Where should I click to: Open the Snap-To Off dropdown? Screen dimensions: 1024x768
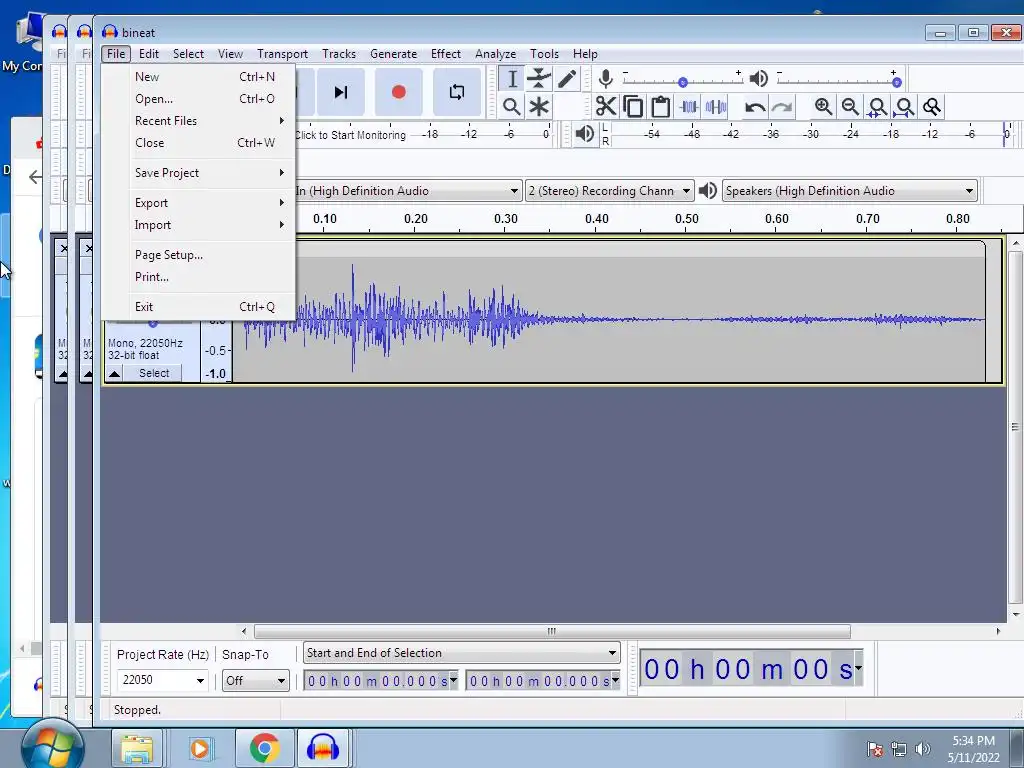[255, 680]
